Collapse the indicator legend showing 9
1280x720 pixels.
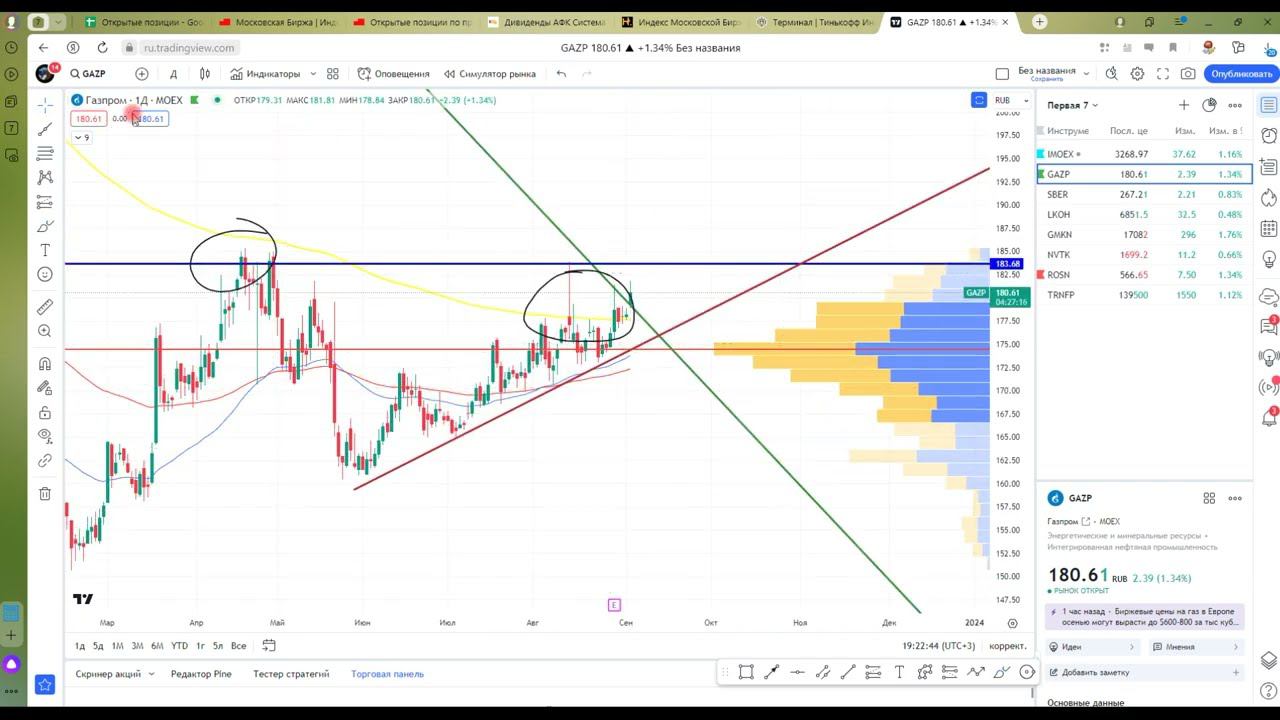pos(81,138)
